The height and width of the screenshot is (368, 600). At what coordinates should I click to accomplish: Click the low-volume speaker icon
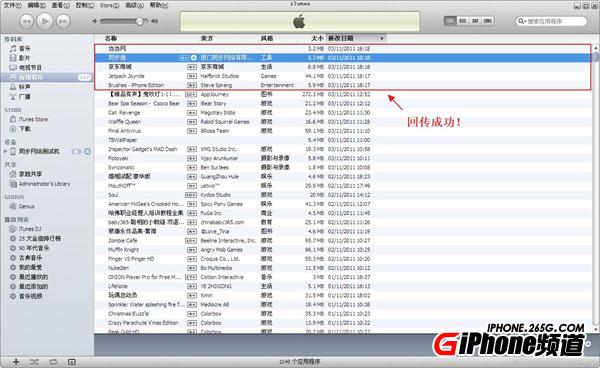coord(95,21)
